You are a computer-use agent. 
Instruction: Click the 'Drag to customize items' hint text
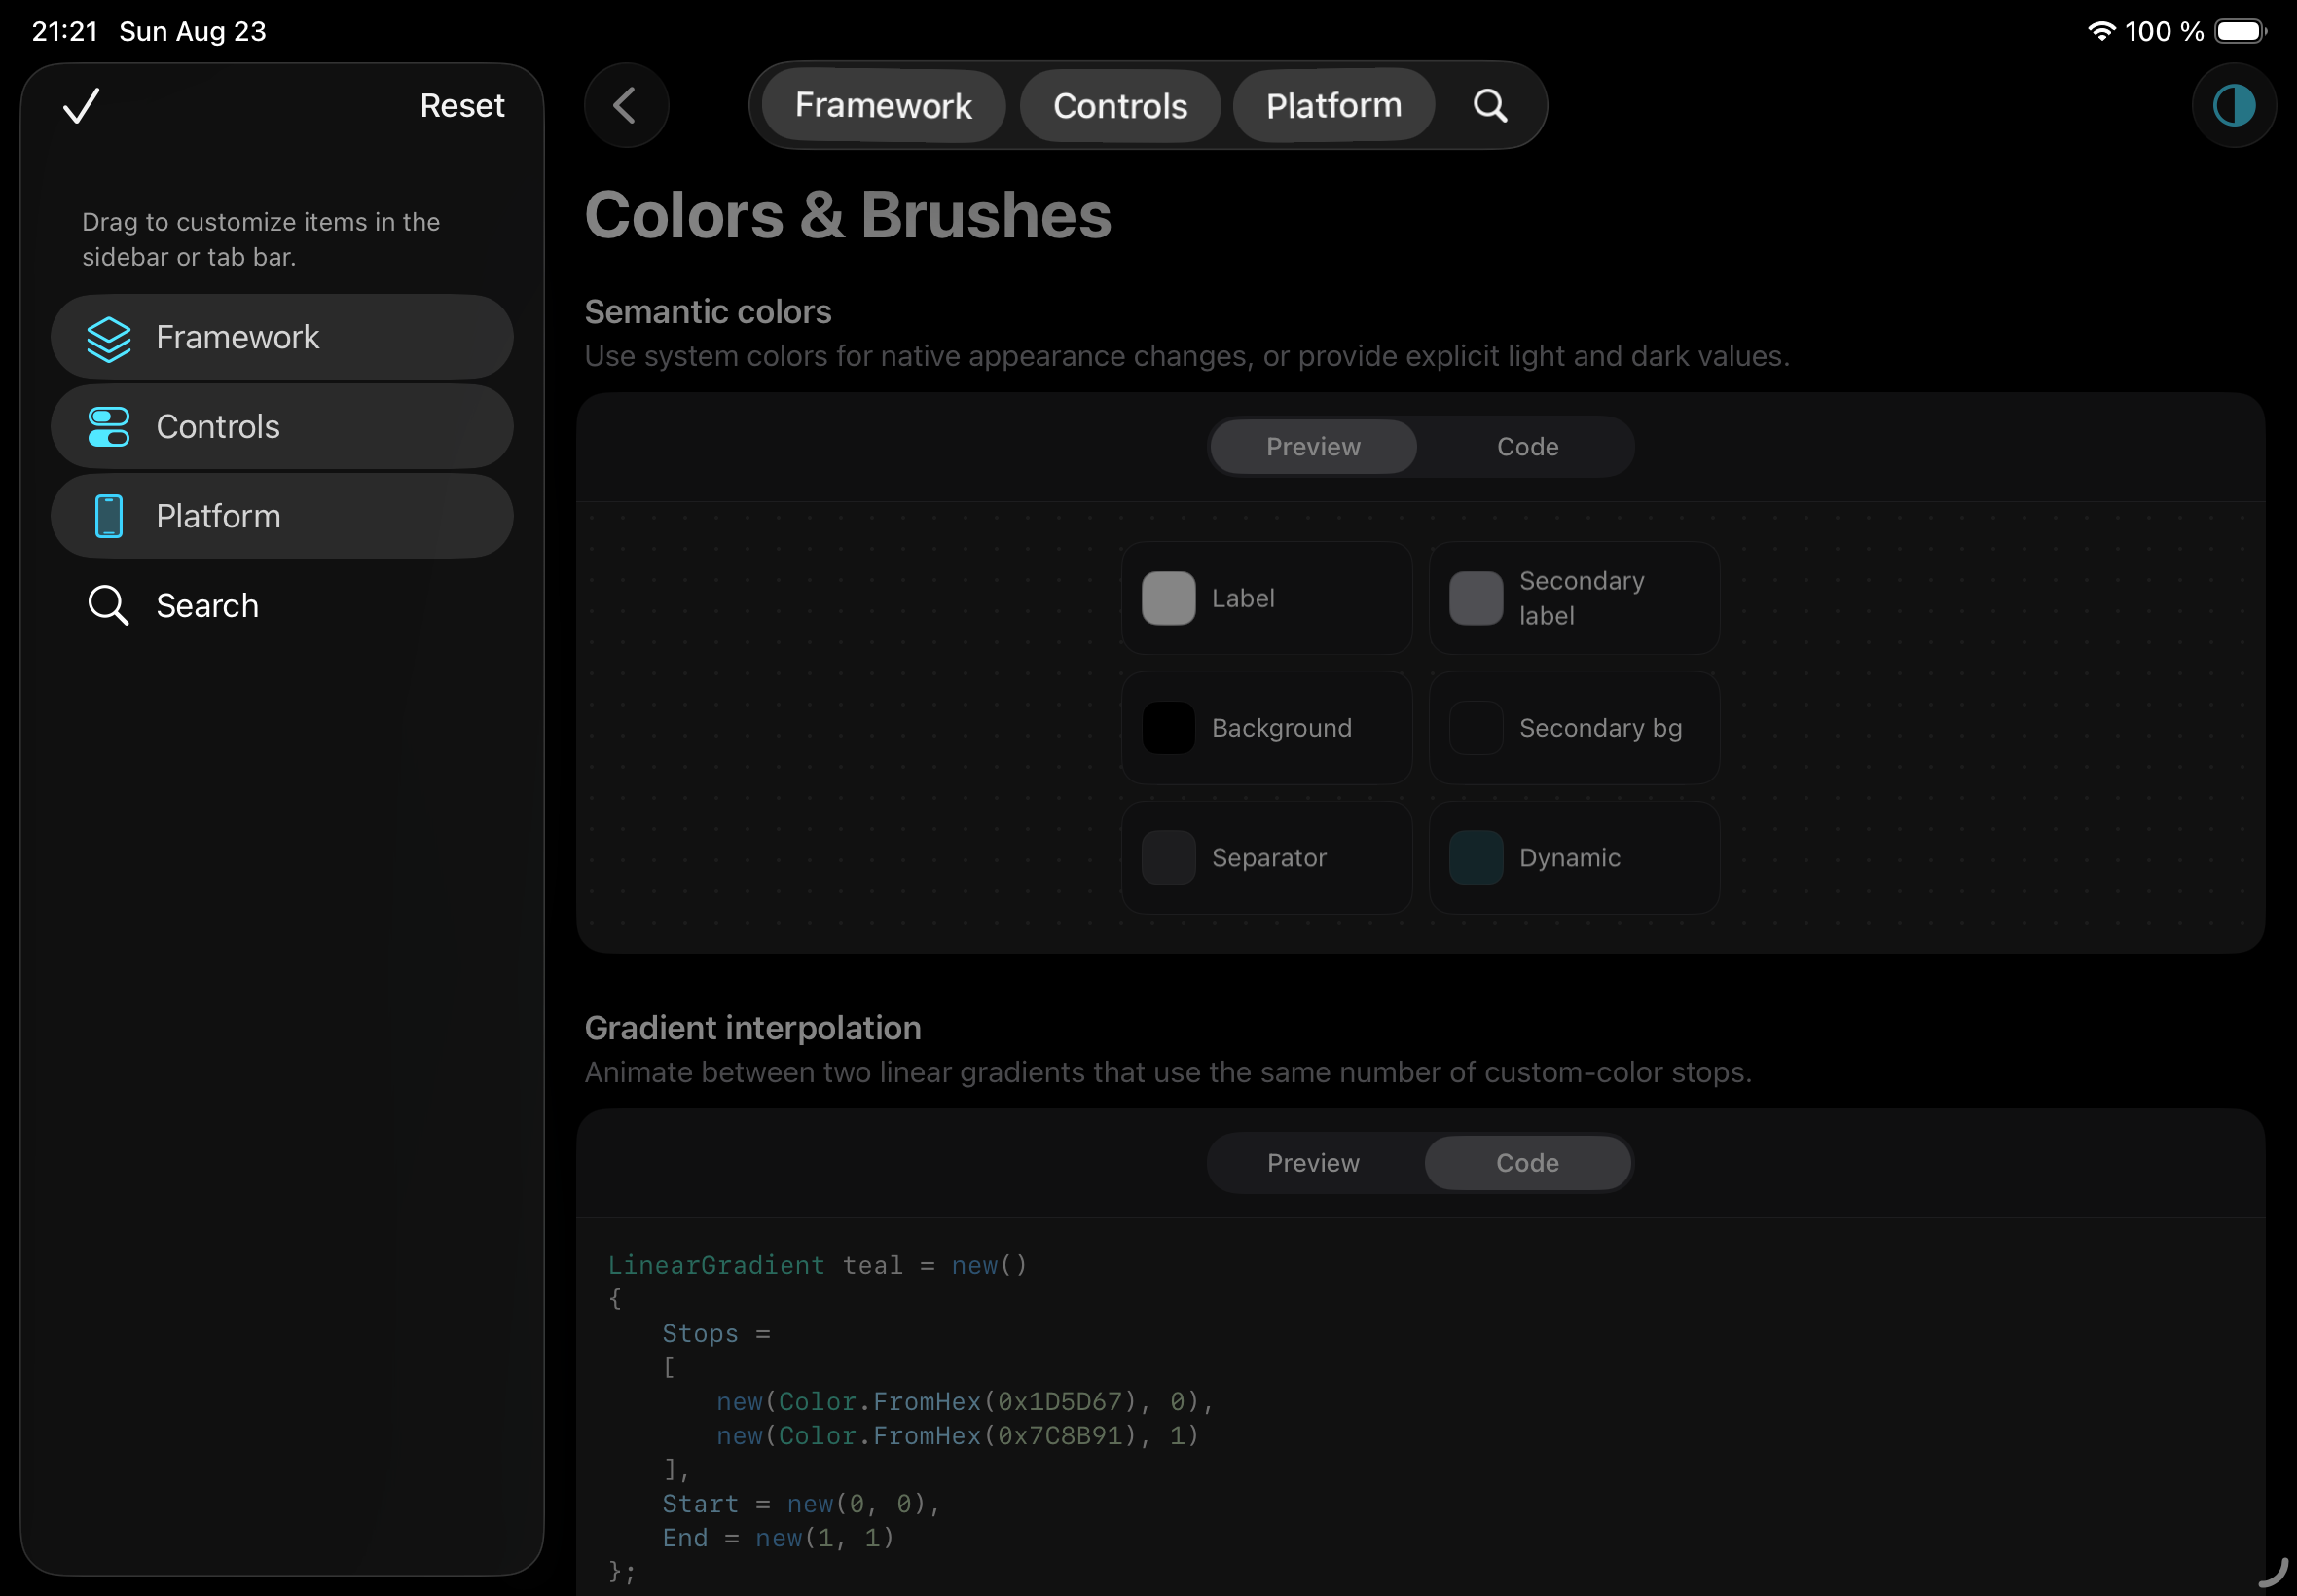(x=261, y=239)
